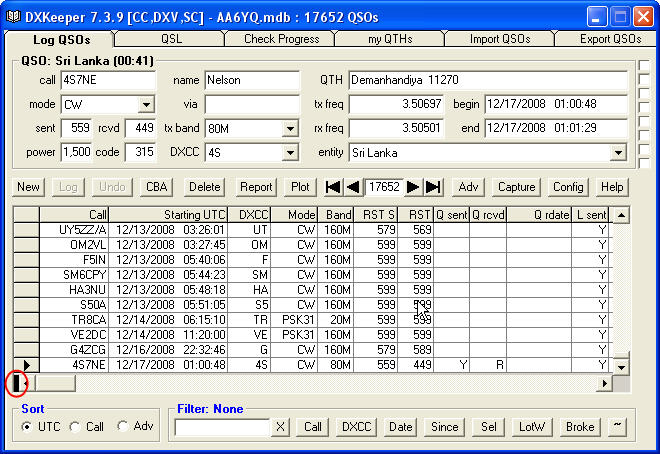The height and width of the screenshot is (454, 660).
Task: Open the mode dropdown showing CW
Action: point(146,104)
